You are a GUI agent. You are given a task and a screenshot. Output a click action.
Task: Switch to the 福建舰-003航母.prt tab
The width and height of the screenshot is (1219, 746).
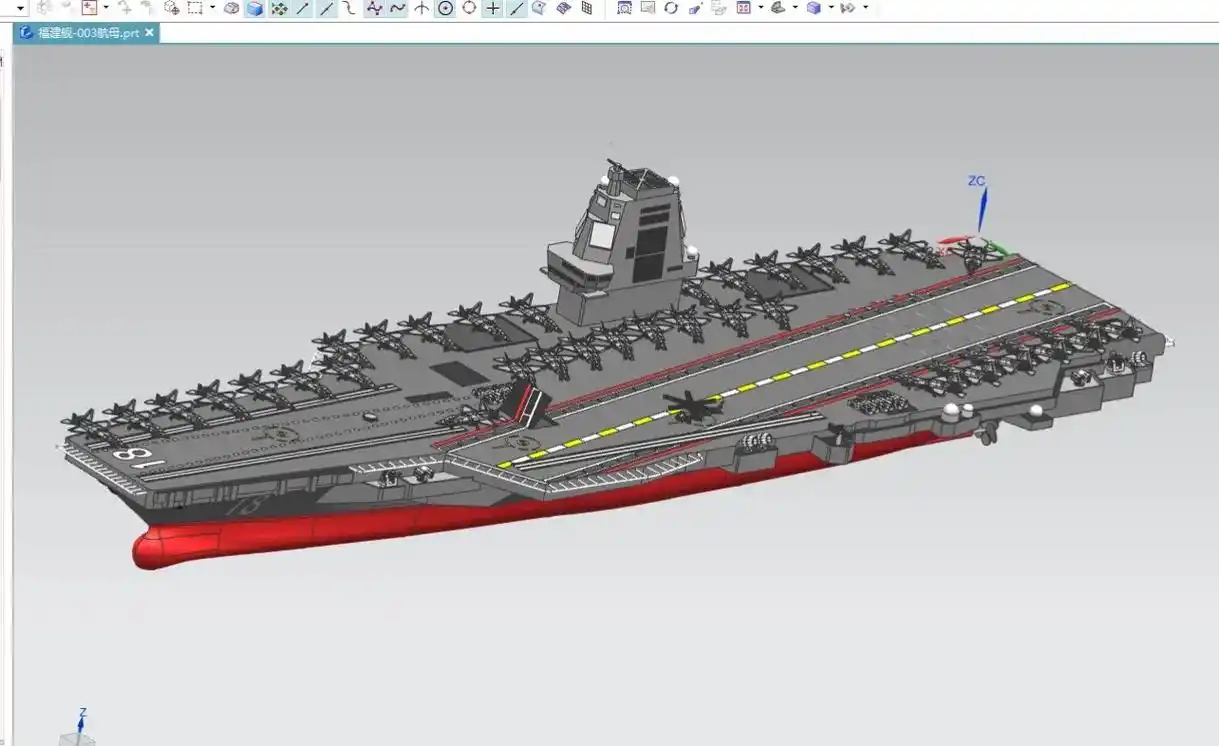(88, 32)
